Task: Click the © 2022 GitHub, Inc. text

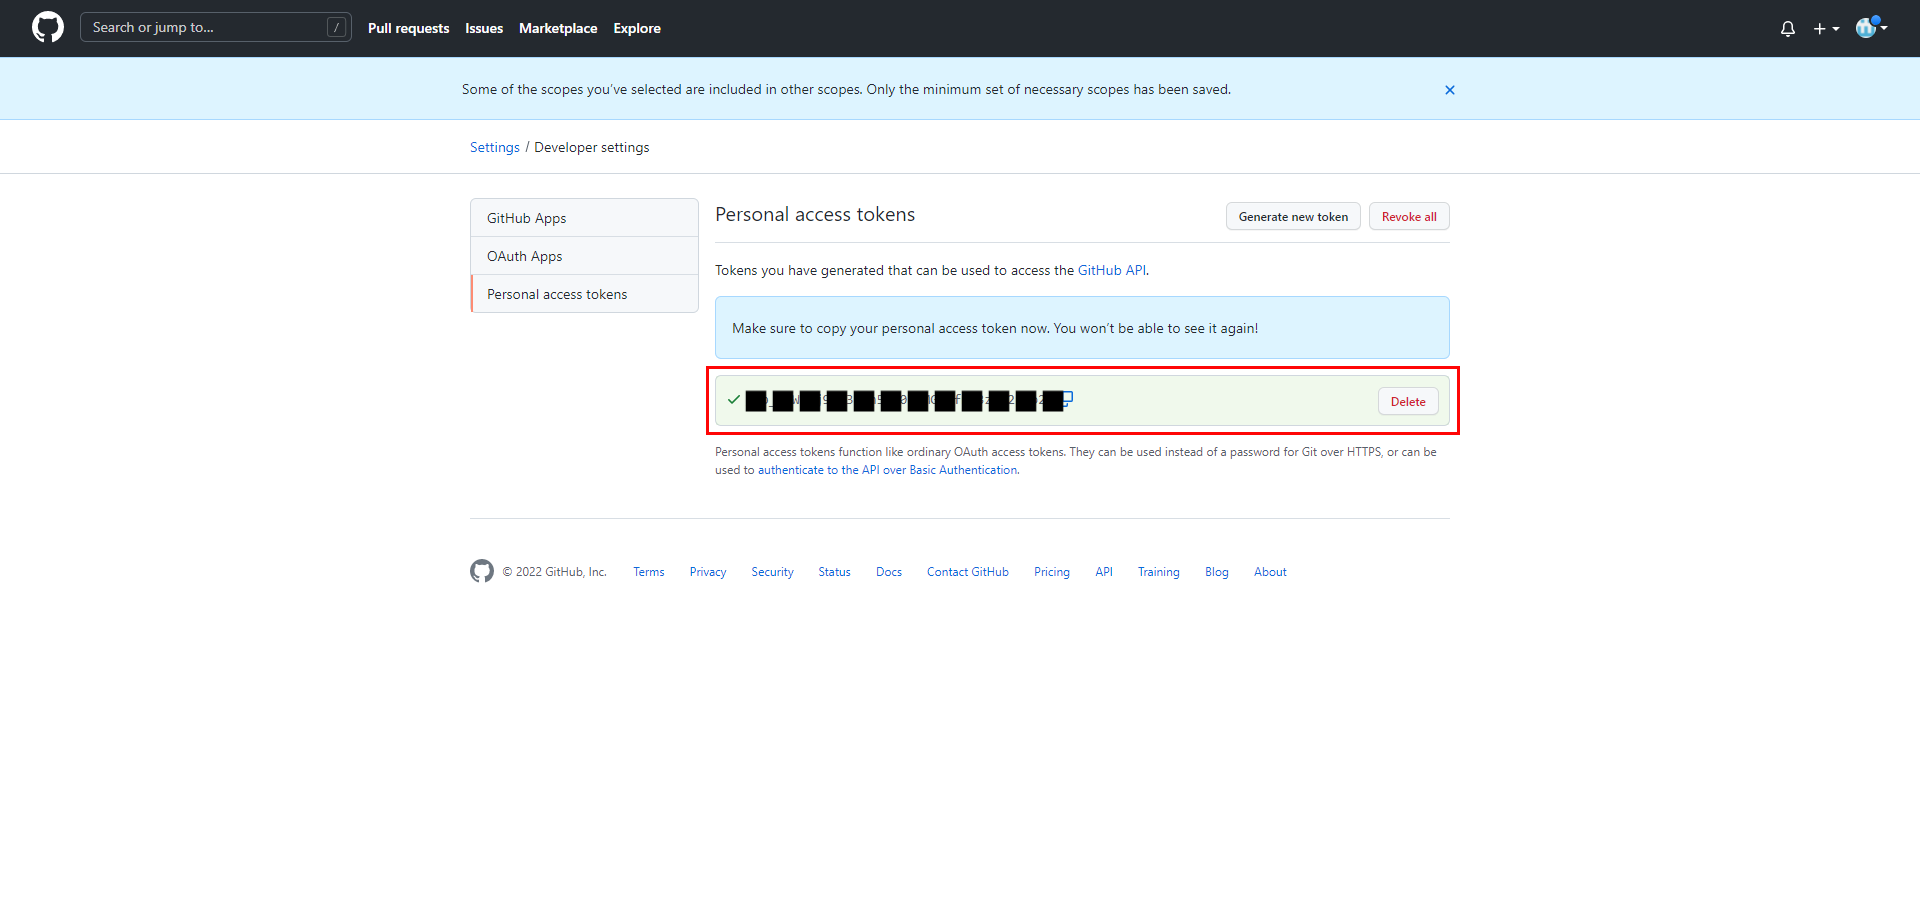Action: point(554,572)
